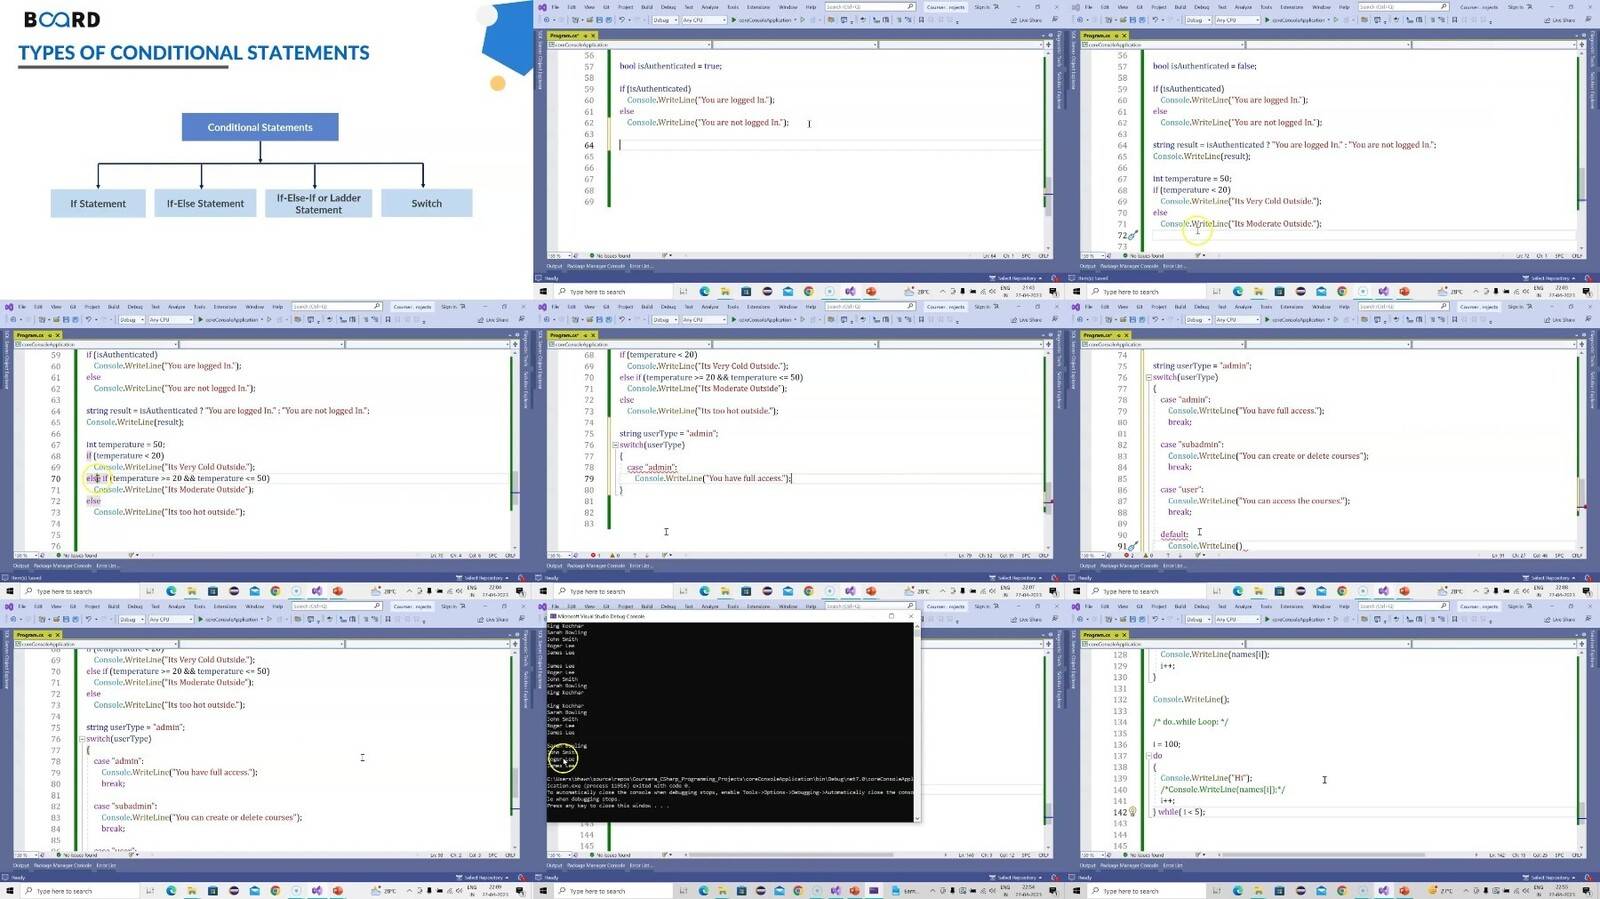Open Build menu in 'isAuthenticated = false' frame
The image size is (1600, 899).
pyautogui.click(x=1180, y=7)
